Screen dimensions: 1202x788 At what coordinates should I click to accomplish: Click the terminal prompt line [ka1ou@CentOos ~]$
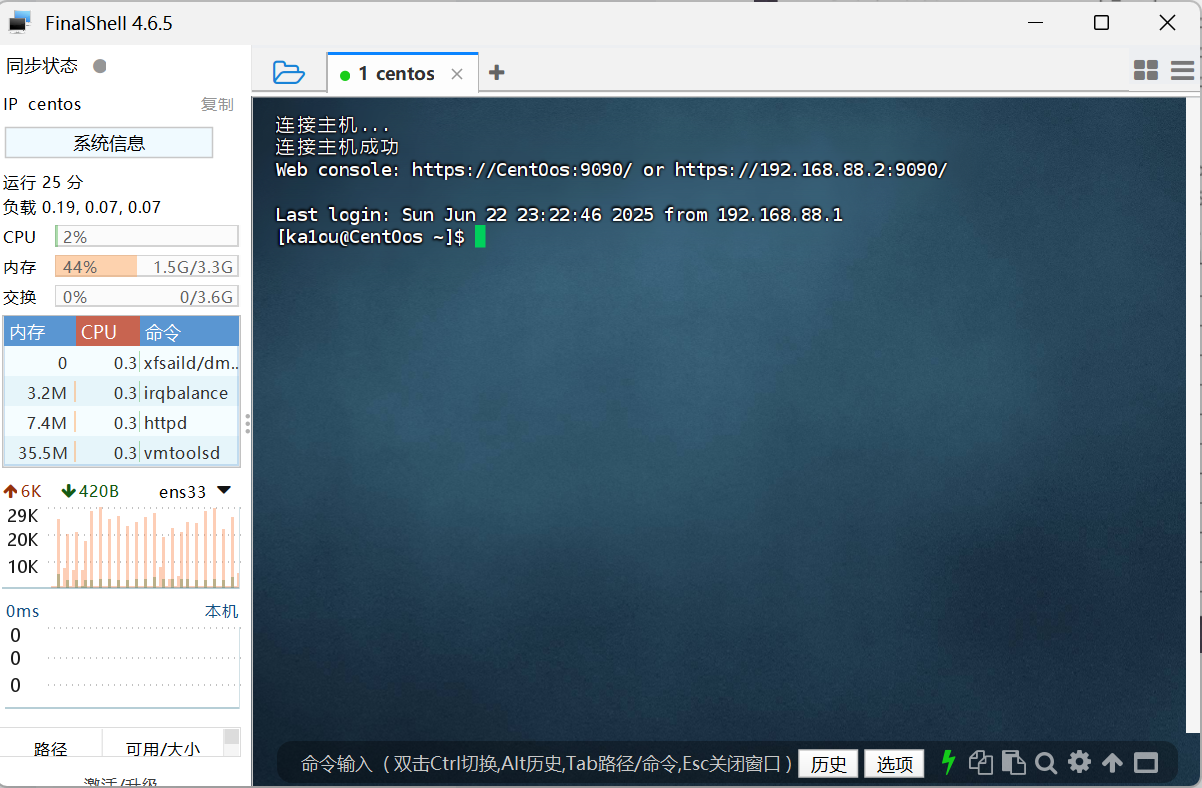(370, 237)
